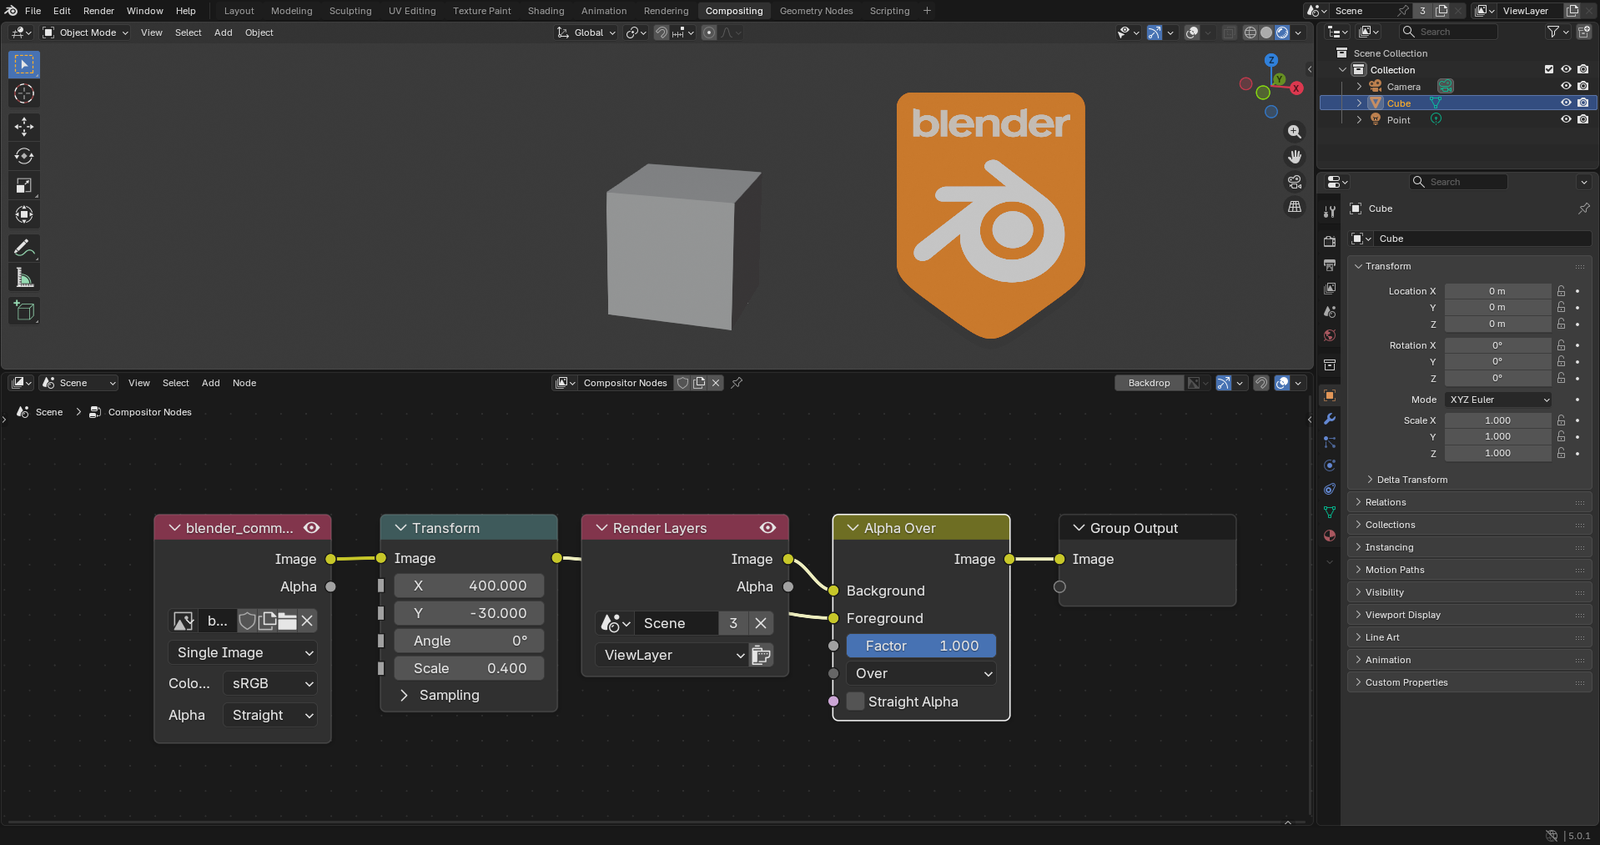The image size is (1600, 845).
Task: Switch perspective/orthographic grid icon
Action: click(1295, 207)
